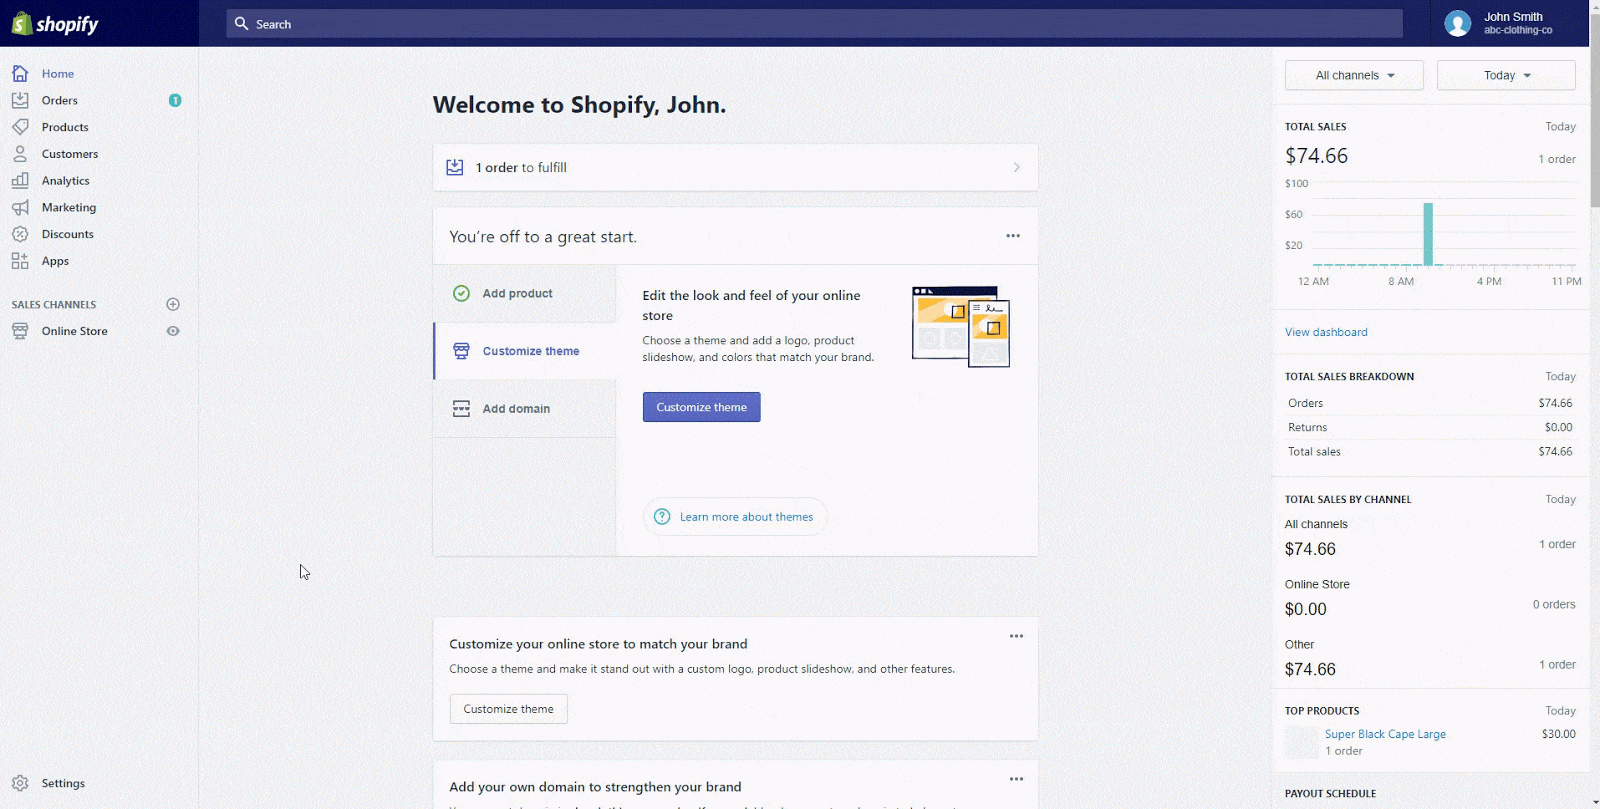Click the Customize theme step store icon

(461, 351)
